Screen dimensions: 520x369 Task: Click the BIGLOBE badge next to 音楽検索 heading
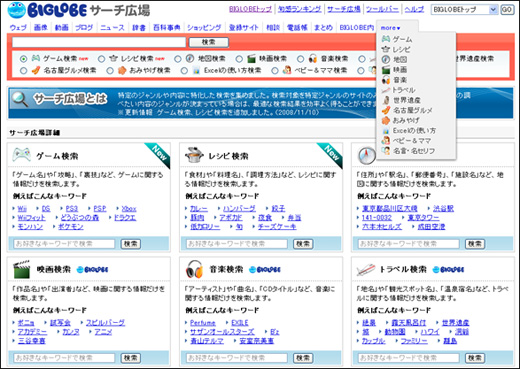(265, 270)
